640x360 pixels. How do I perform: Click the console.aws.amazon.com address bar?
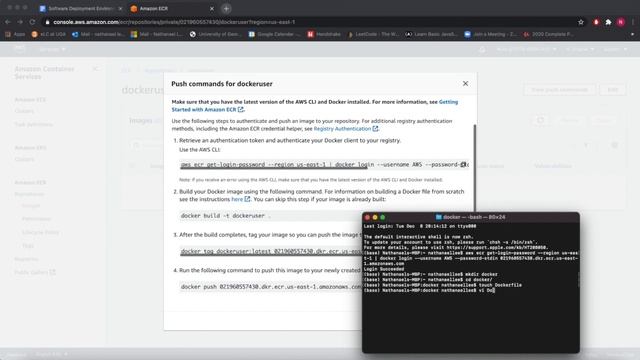tap(310, 22)
